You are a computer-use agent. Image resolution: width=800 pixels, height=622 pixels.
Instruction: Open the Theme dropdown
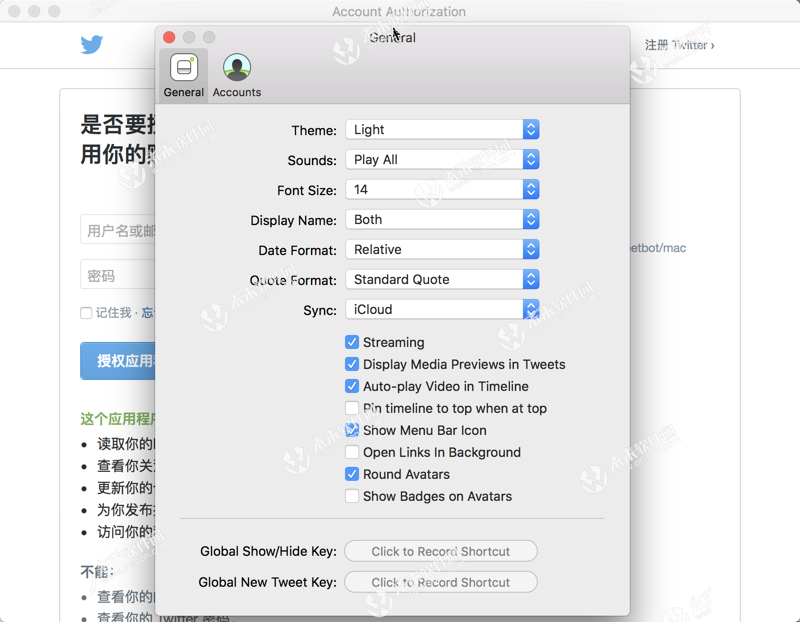click(442, 130)
